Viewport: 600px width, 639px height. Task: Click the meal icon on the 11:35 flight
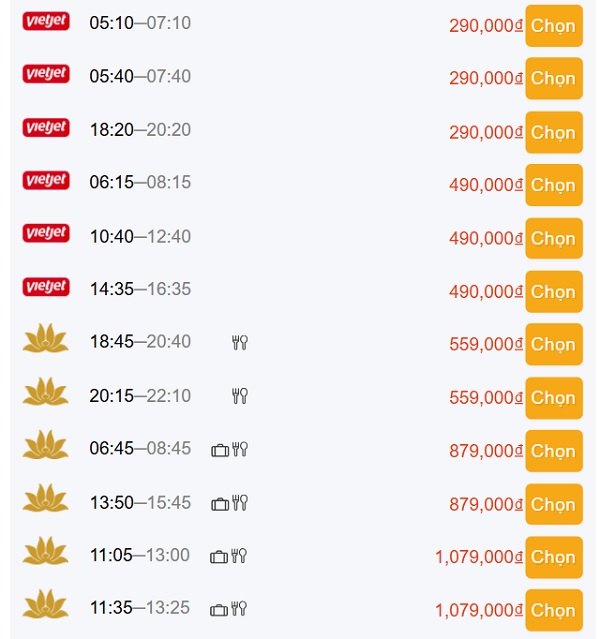coord(239,609)
